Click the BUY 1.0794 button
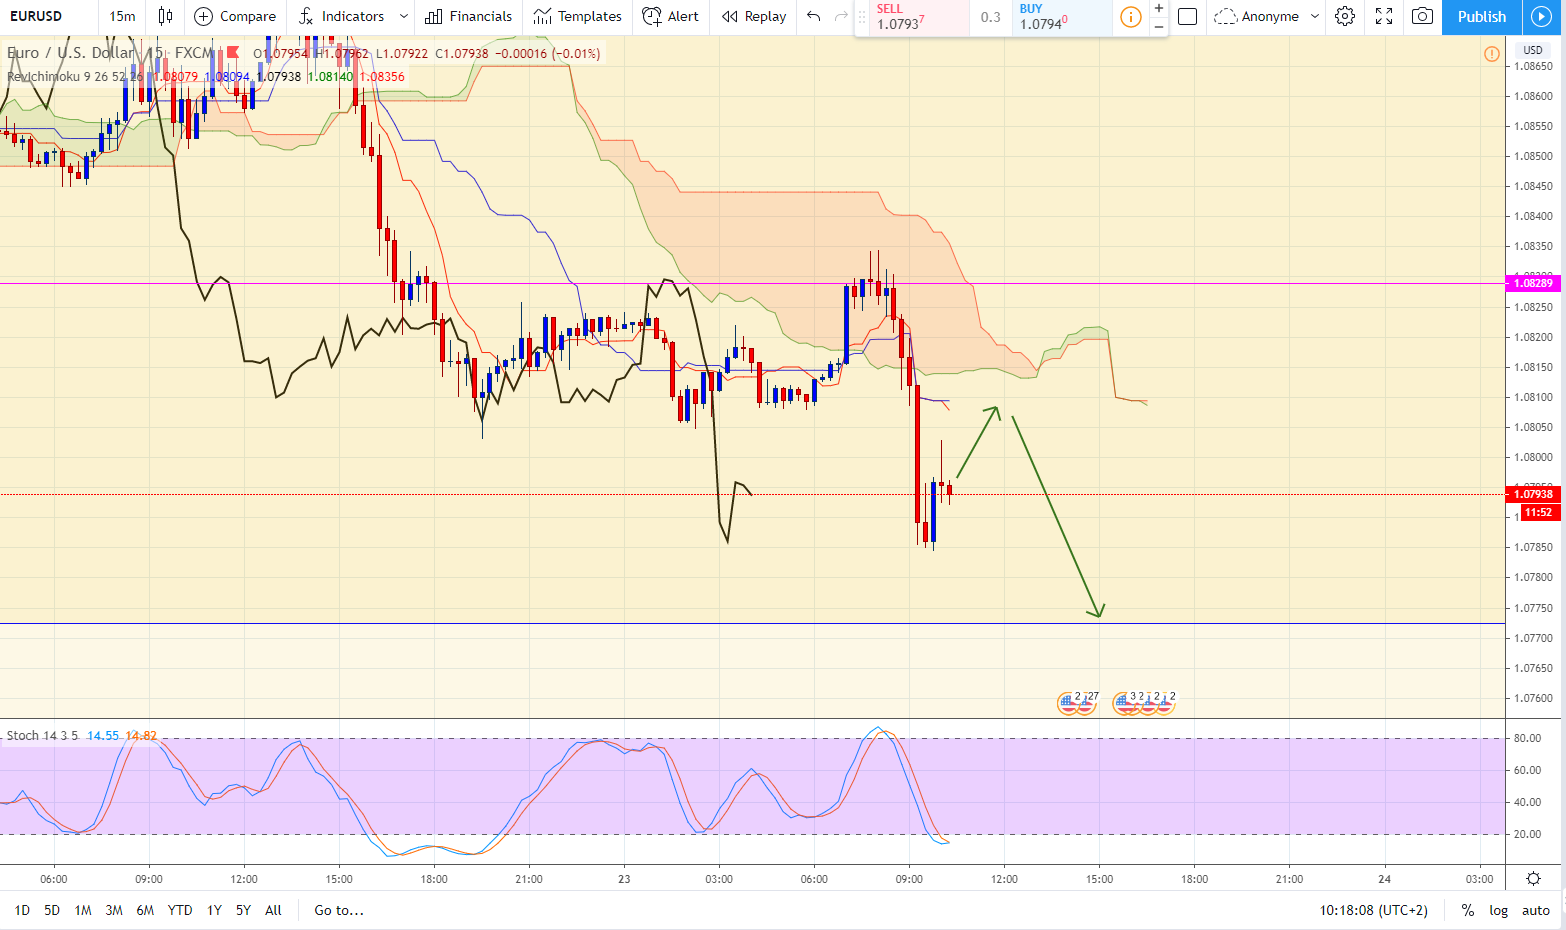1566x930 pixels. tap(1061, 17)
